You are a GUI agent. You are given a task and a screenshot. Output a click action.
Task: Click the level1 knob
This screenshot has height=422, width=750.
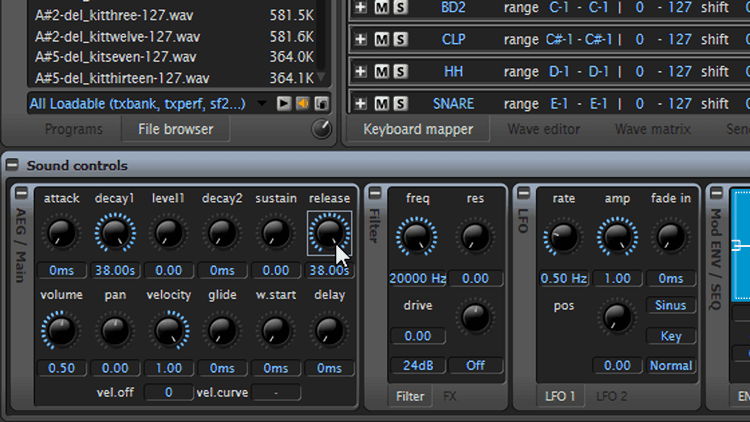tap(168, 233)
